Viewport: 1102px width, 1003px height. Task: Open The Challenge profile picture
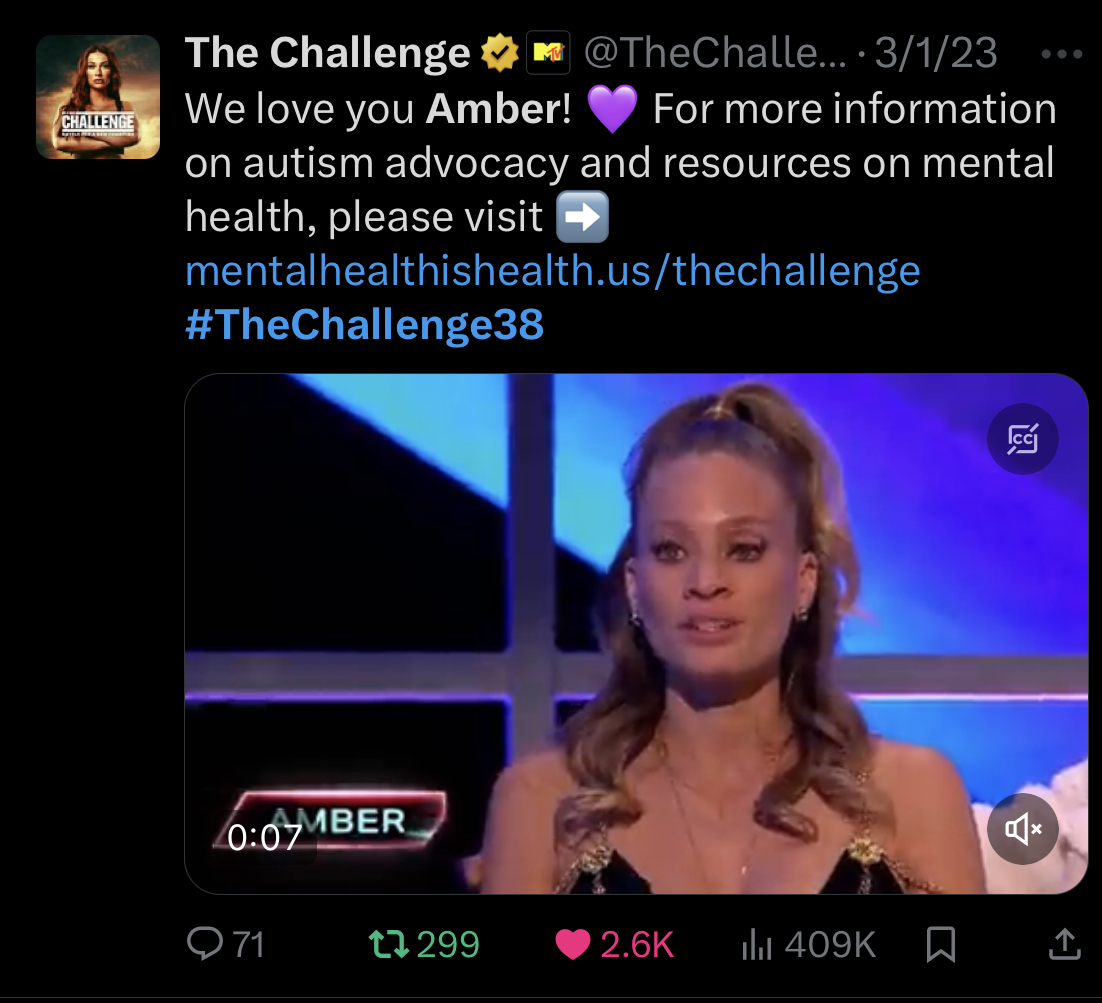[98, 97]
